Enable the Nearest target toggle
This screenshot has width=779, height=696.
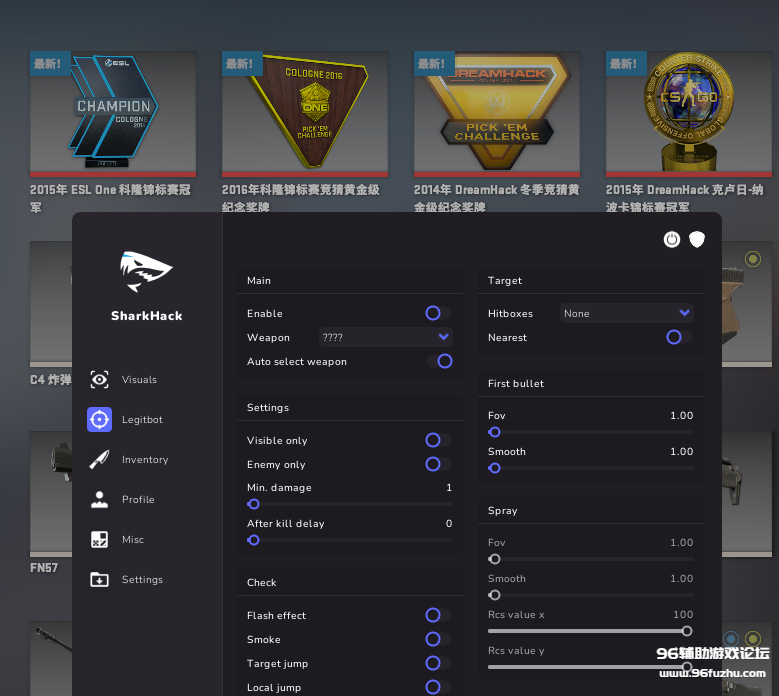click(x=678, y=338)
